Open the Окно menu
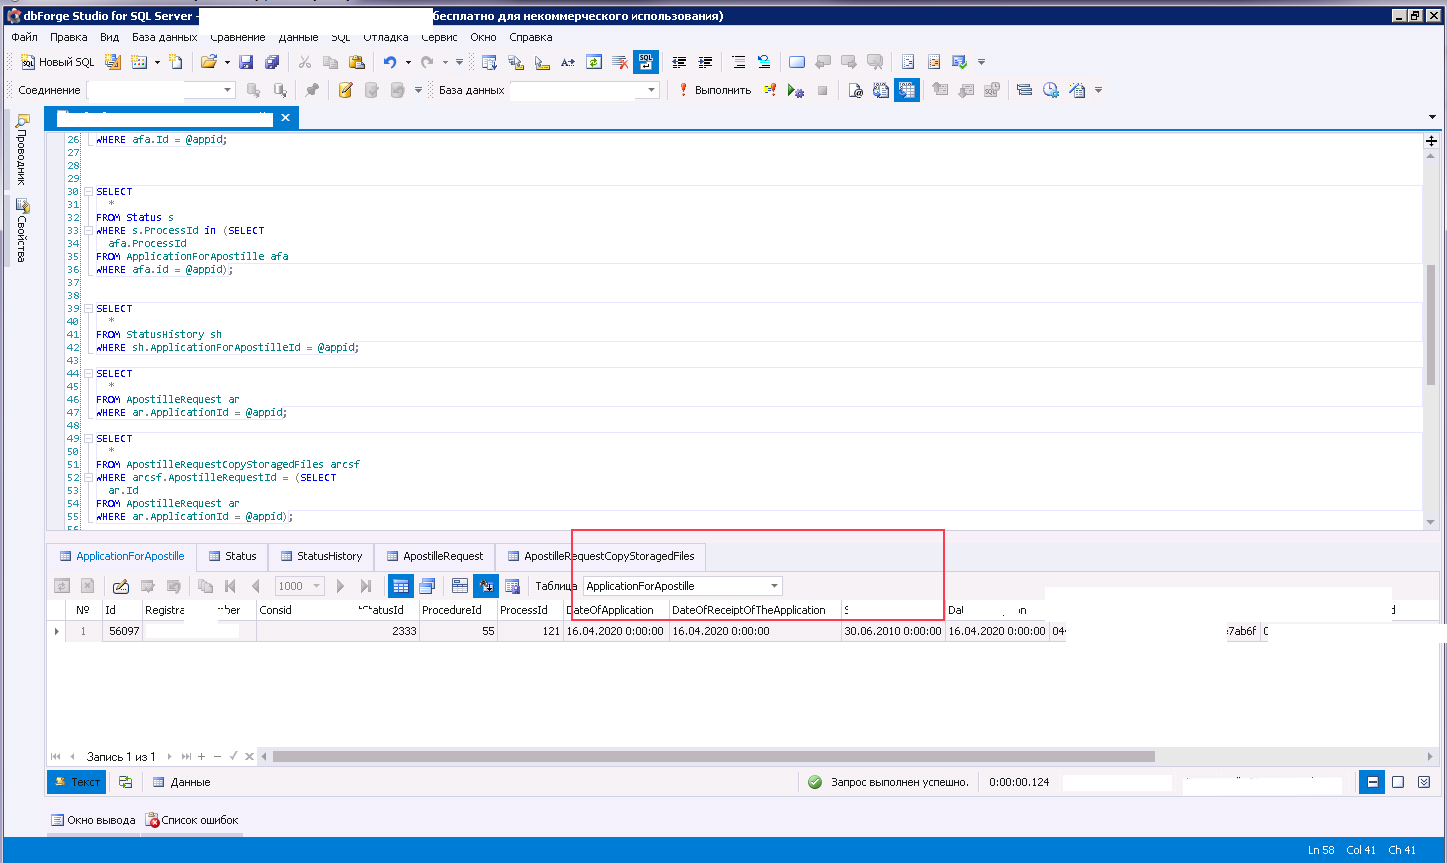The width and height of the screenshot is (1447, 863). [483, 37]
